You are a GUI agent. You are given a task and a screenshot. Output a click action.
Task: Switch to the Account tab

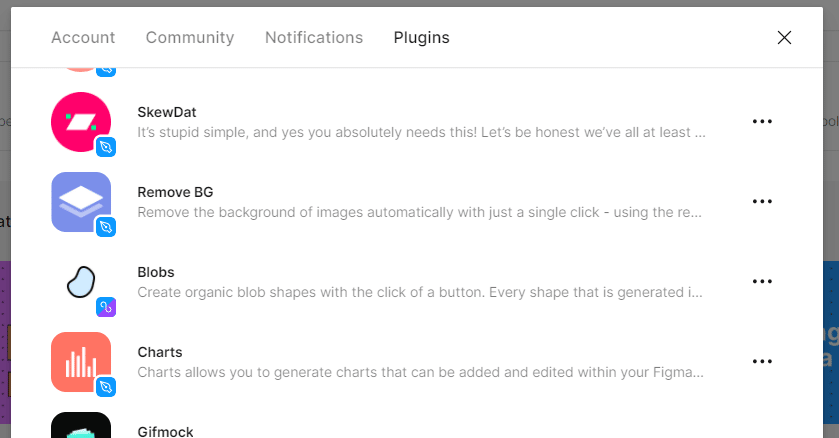[x=83, y=37]
